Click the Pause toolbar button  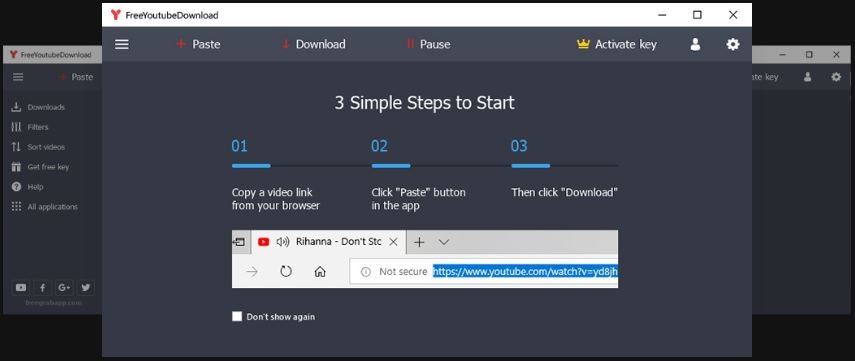tap(429, 44)
